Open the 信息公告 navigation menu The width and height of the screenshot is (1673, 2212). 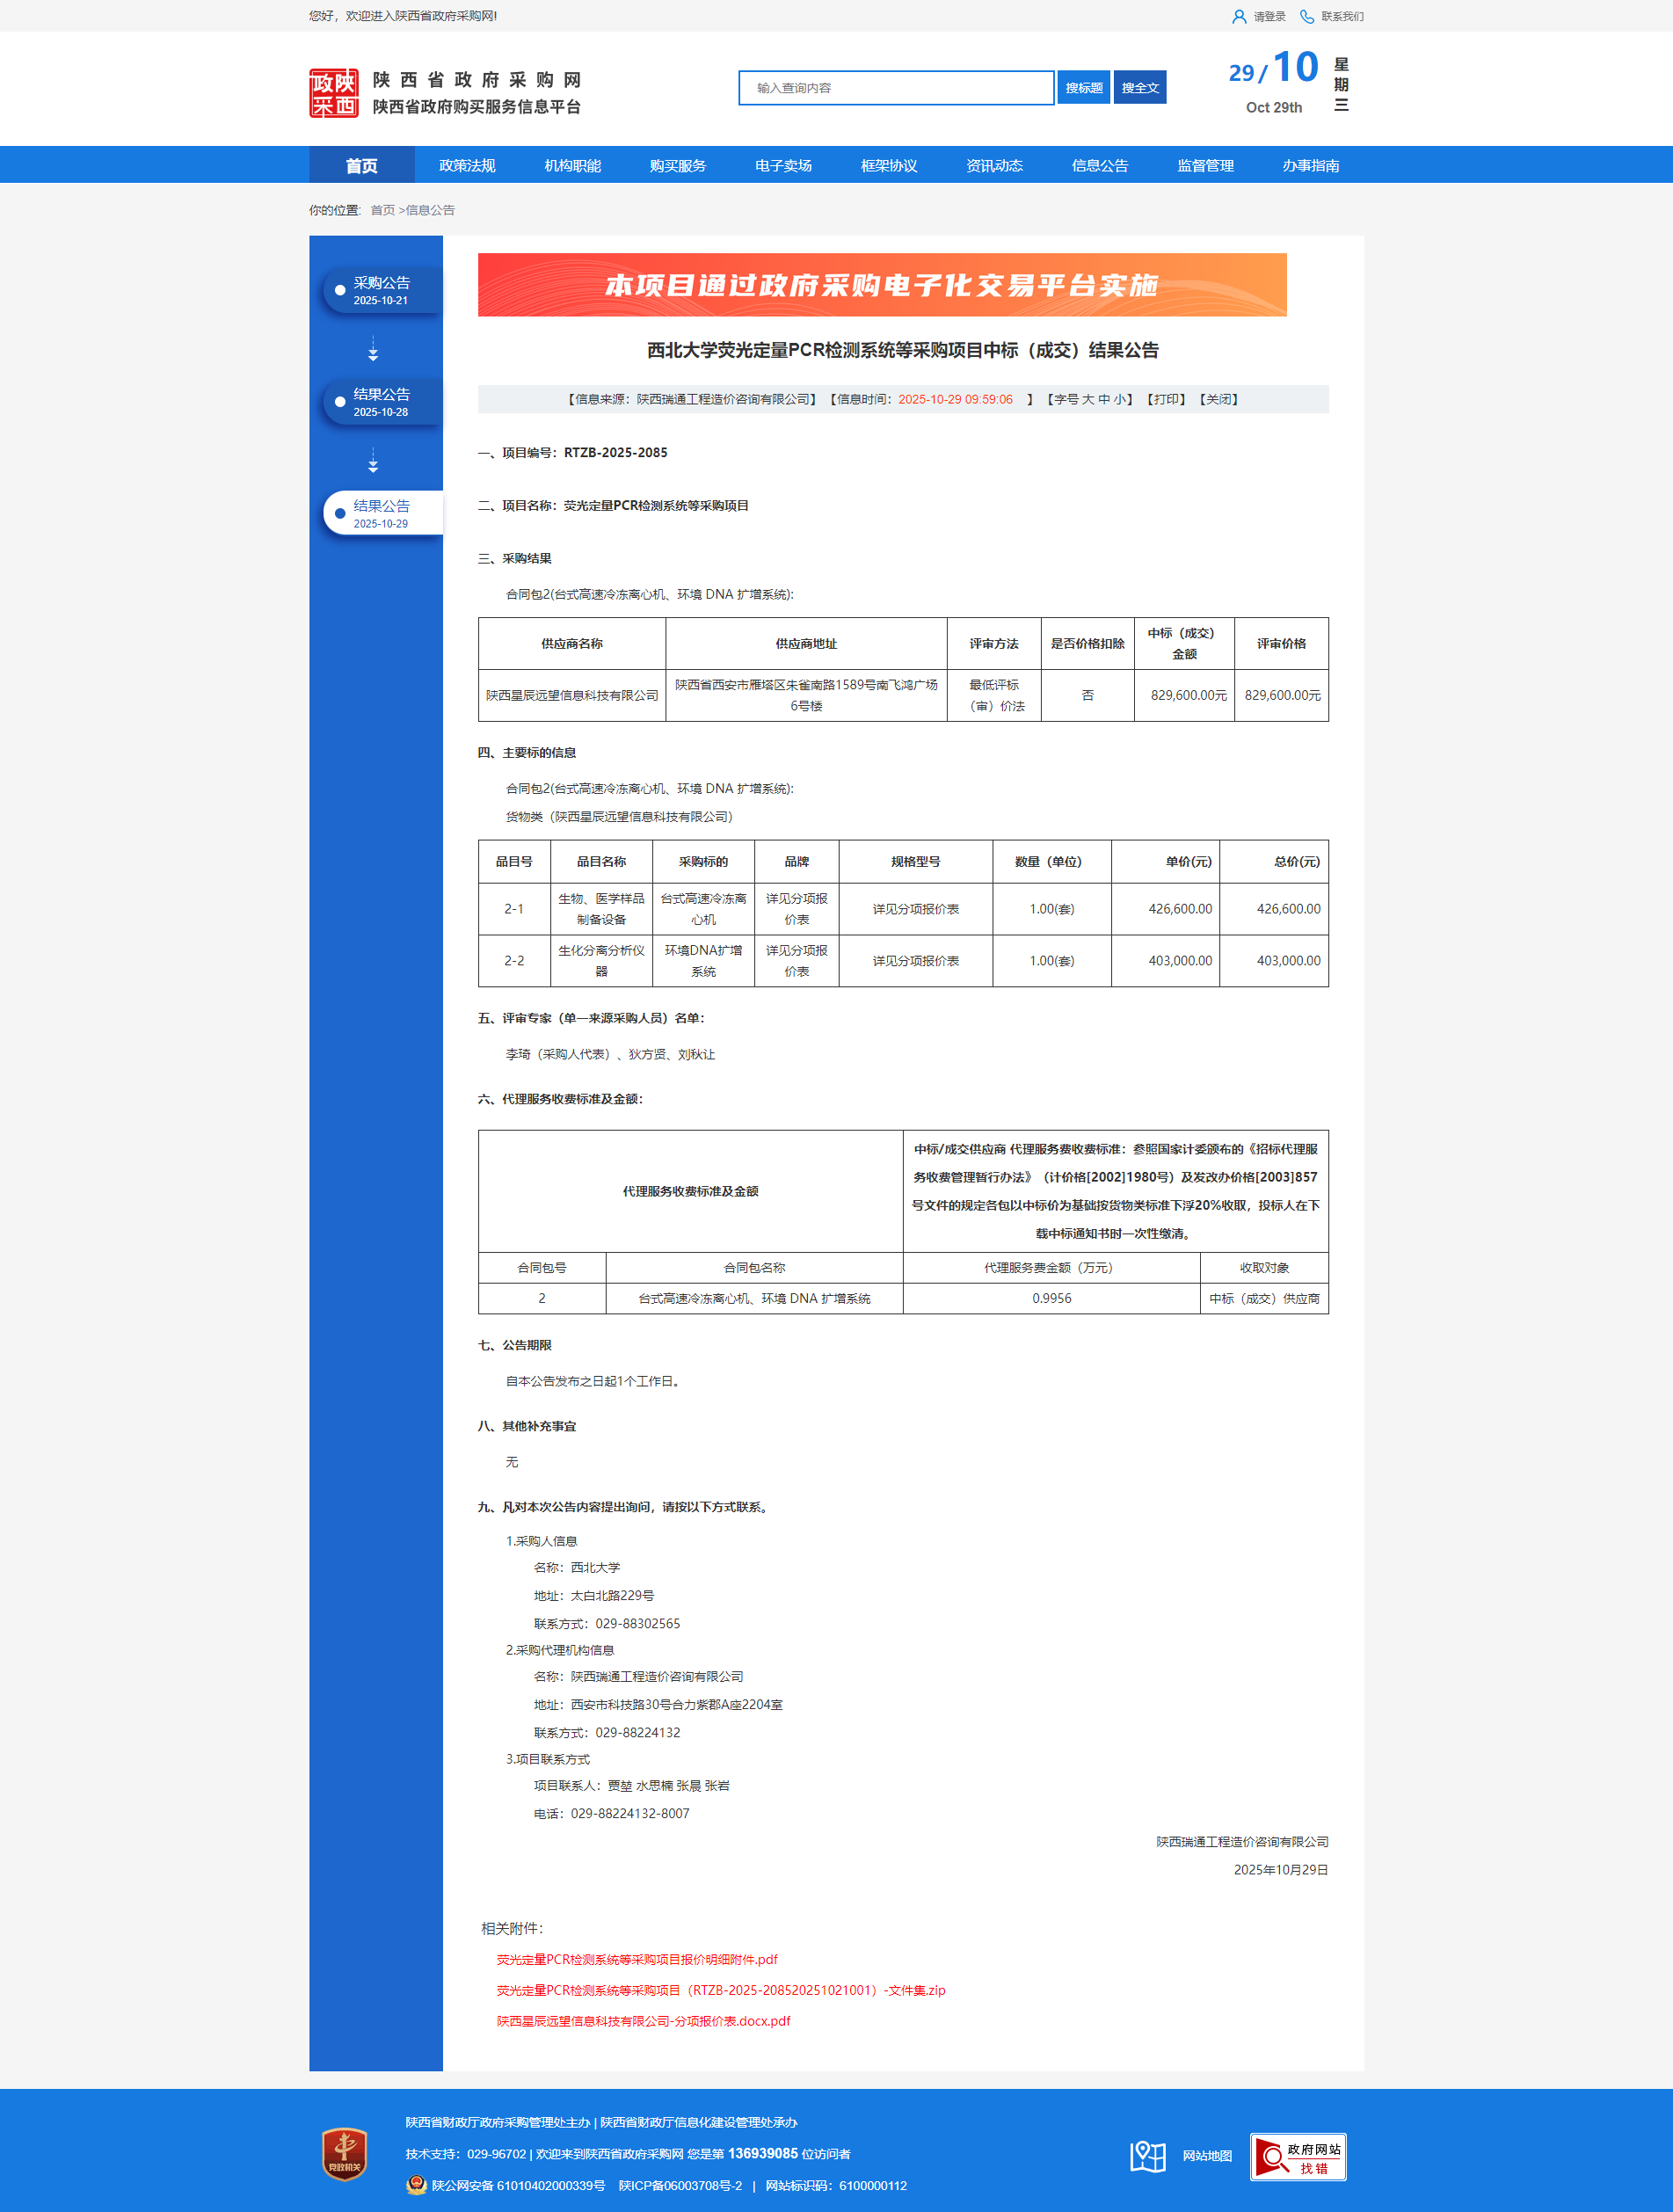click(x=1099, y=166)
